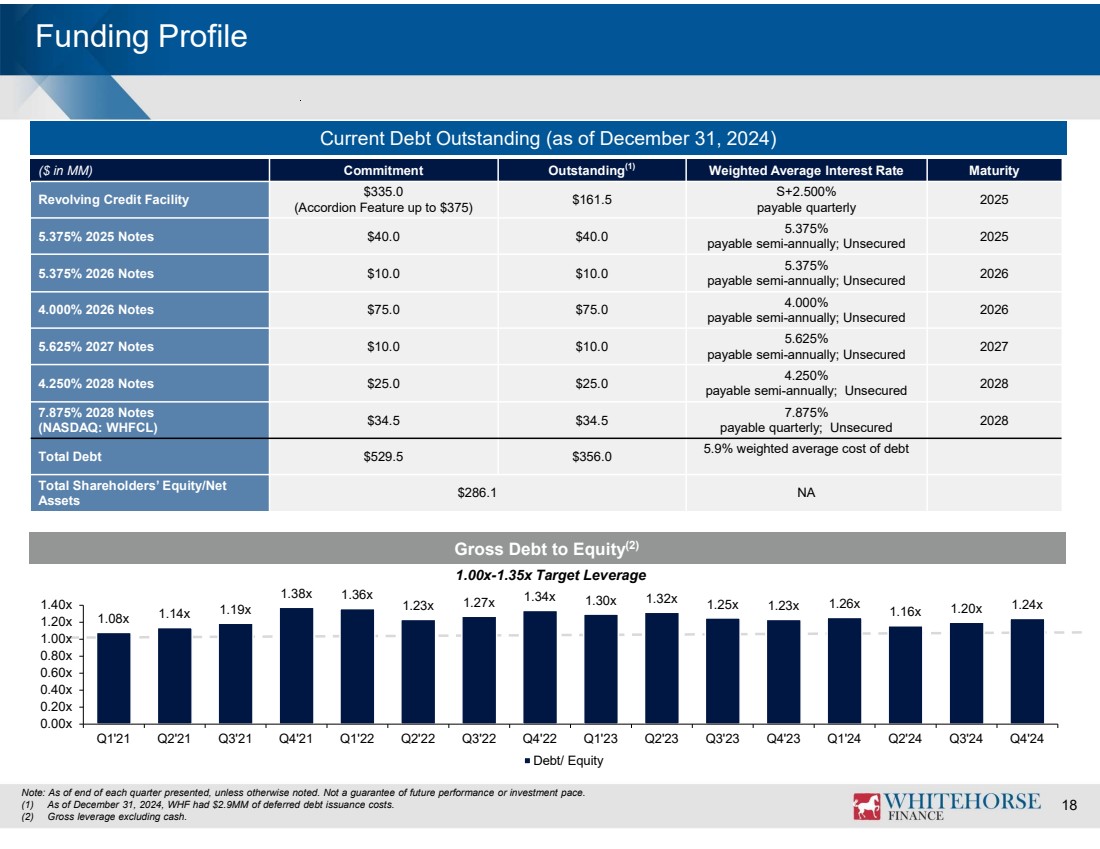Click the 'Maturity' column header
The height and width of the screenshot is (849, 1100).
click(x=994, y=171)
